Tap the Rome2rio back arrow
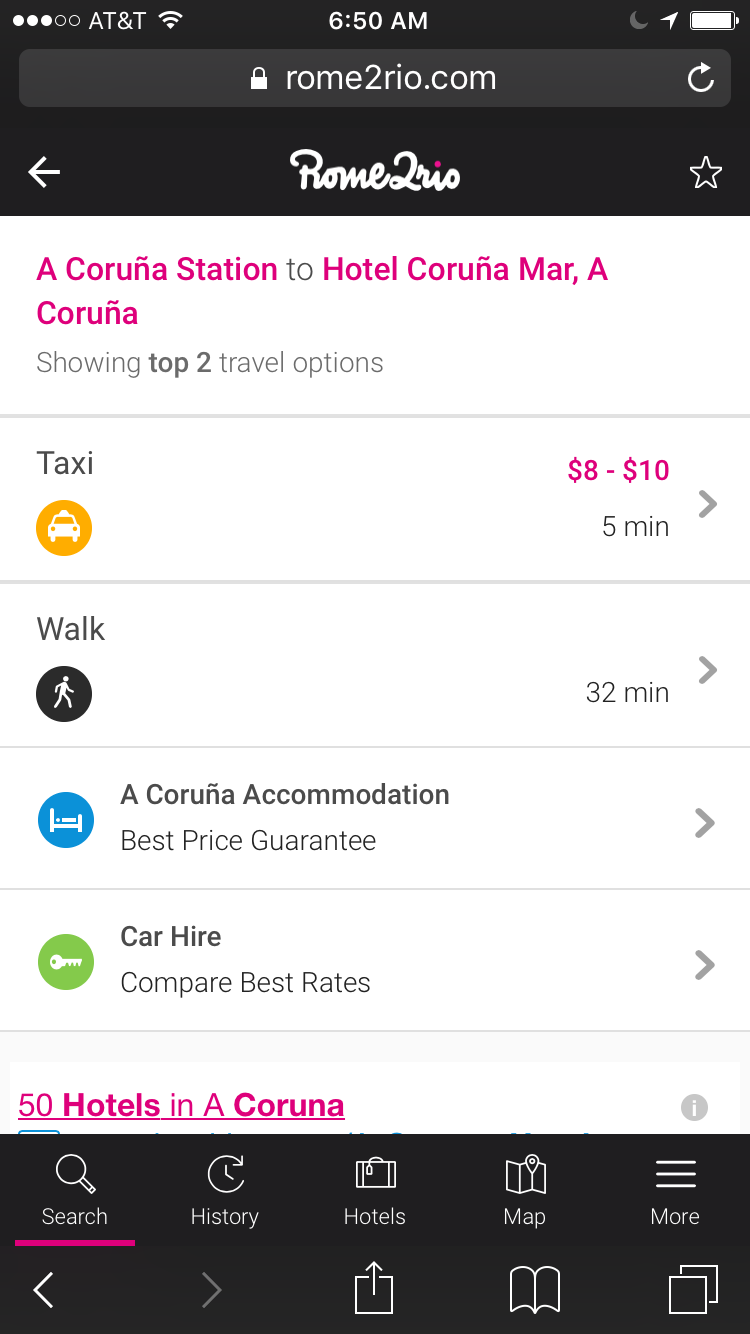This screenshot has height=1334, width=750. point(44,172)
